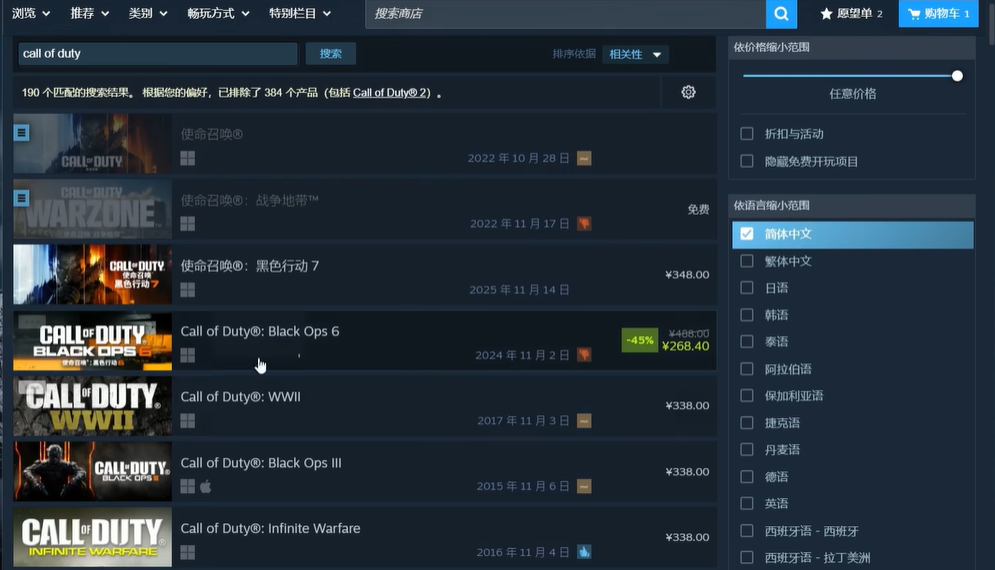The height and width of the screenshot is (570, 995).
Task: Click the magnifying glass search icon
Action: pos(781,14)
